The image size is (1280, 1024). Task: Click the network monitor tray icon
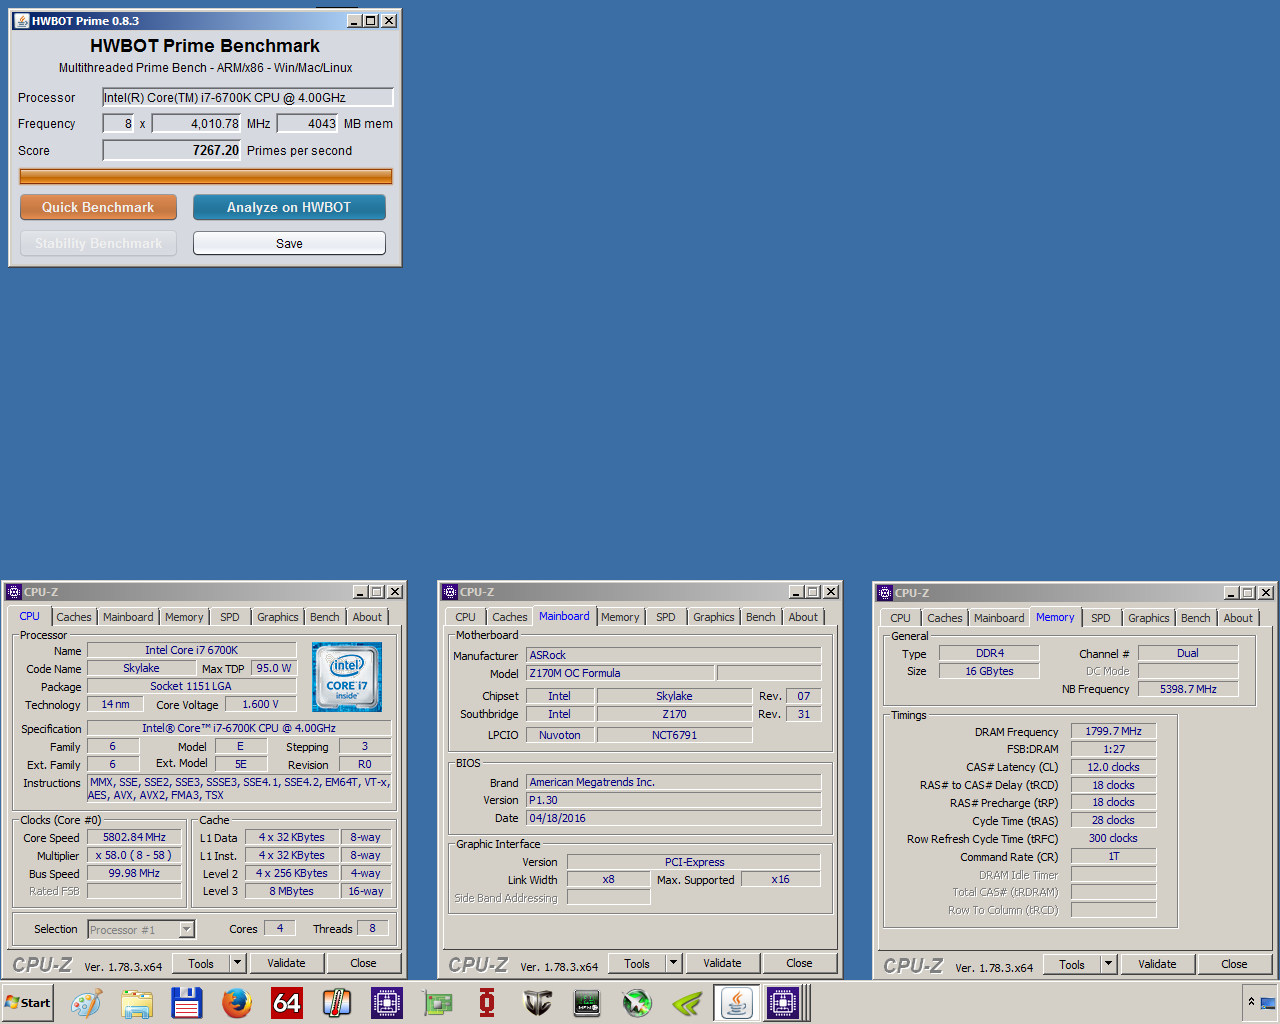tap(1267, 1002)
